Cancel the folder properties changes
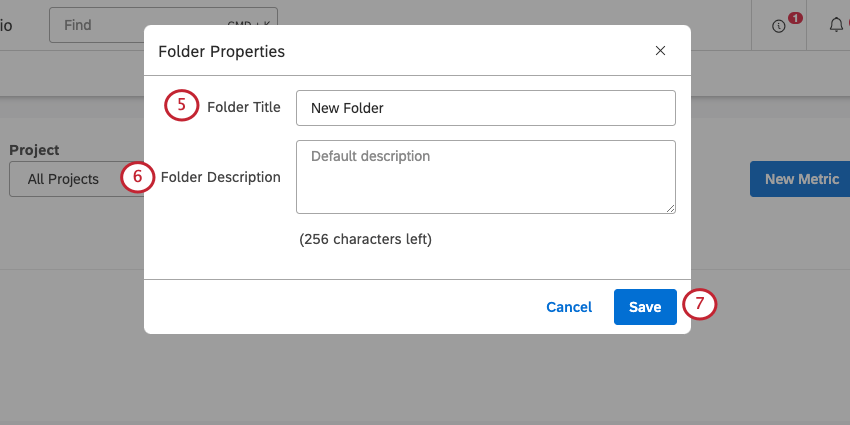 [x=569, y=307]
